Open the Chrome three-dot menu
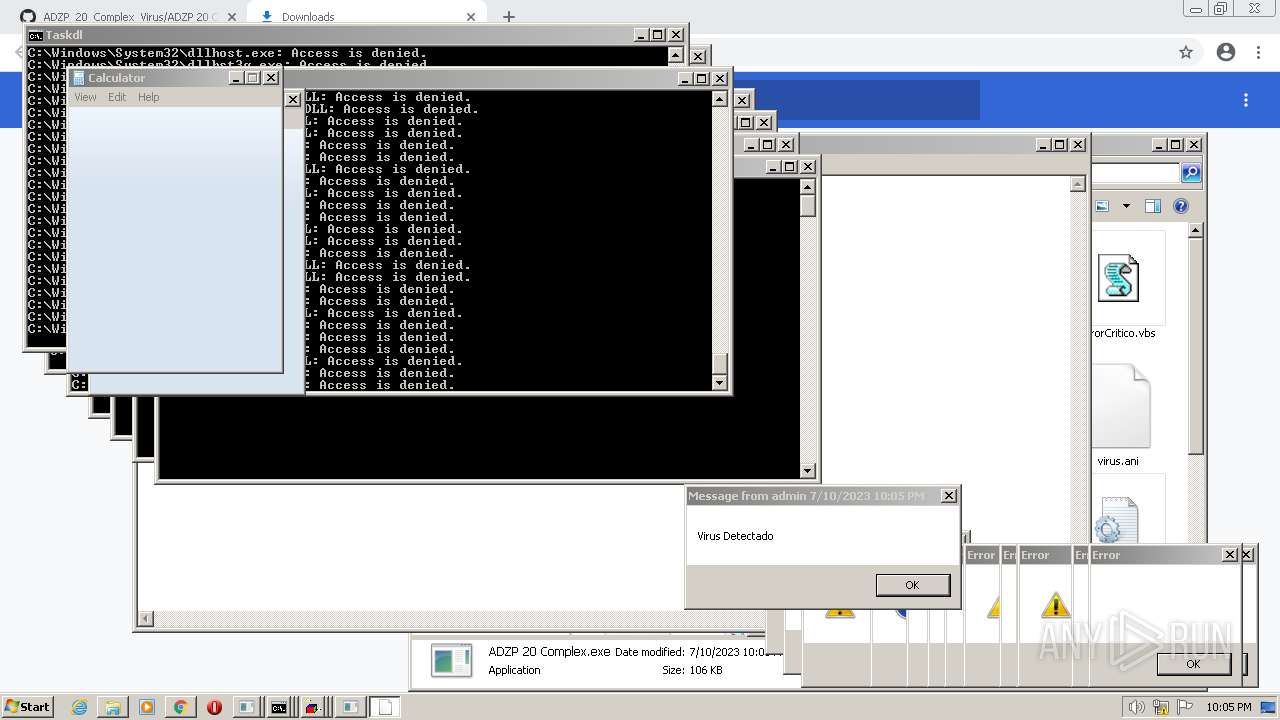Image resolution: width=1280 pixels, height=720 pixels. point(1259,52)
